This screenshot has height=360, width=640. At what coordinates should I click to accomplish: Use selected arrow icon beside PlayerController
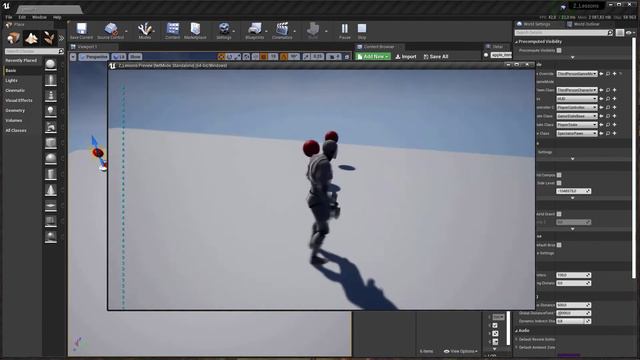(x=601, y=107)
